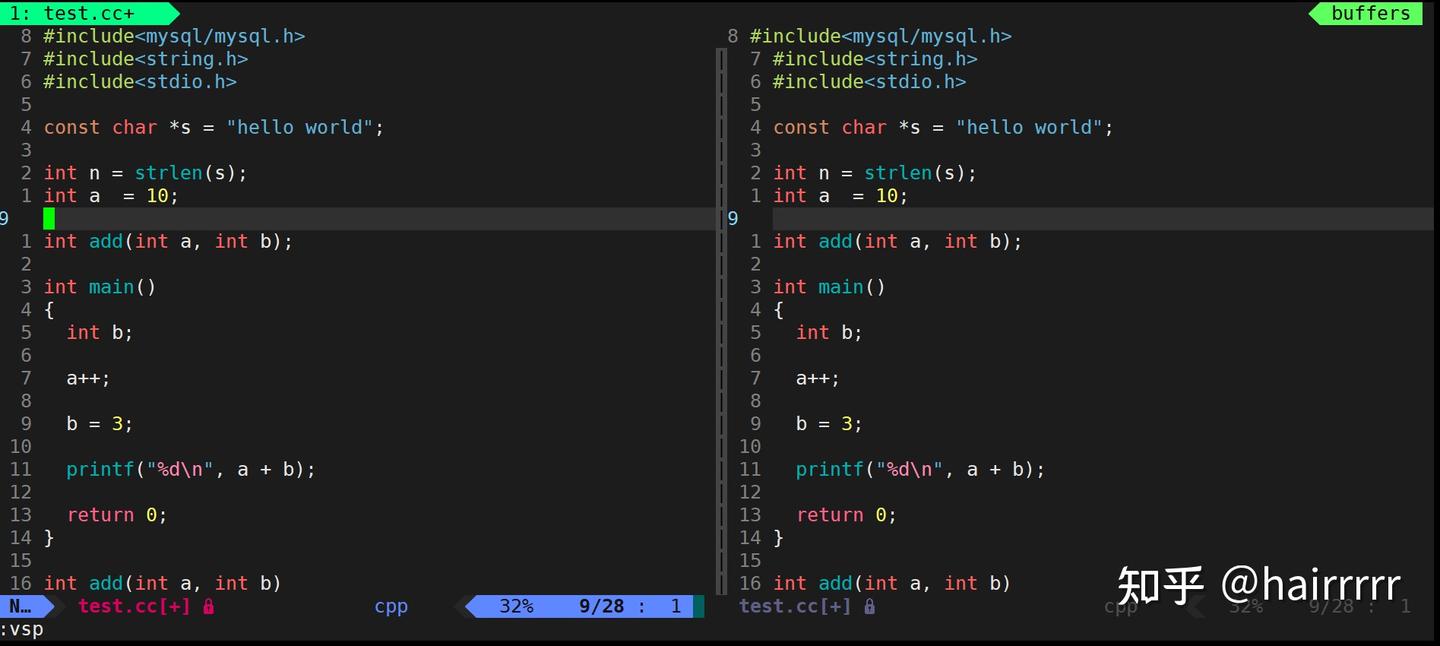Viewport: 1440px width, 646px height.
Task: Click the green cursor block on blank line 9
Action: (47, 217)
